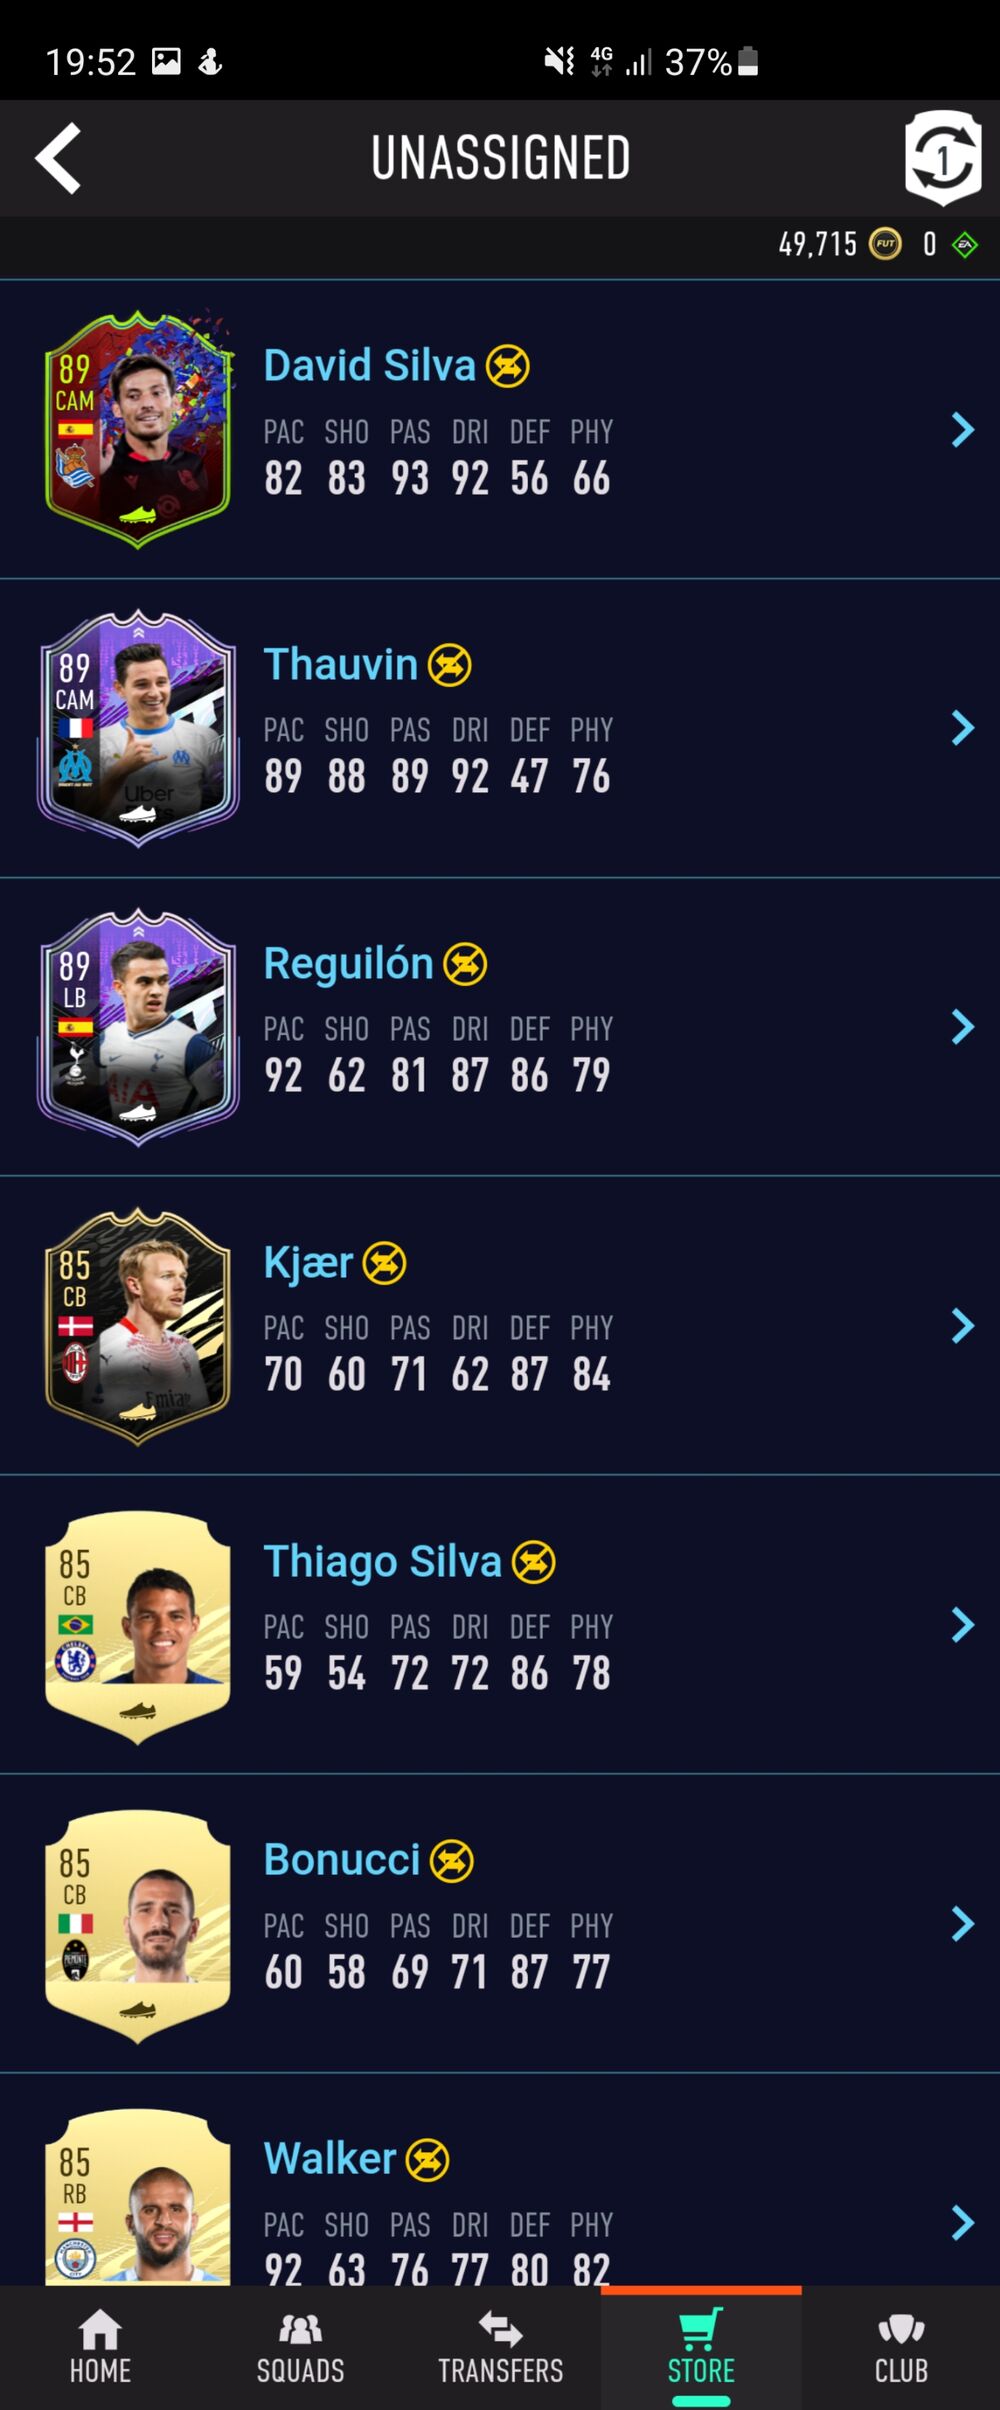Expand Thauvin row chevron
The image size is (1000, 2410).
963,728
